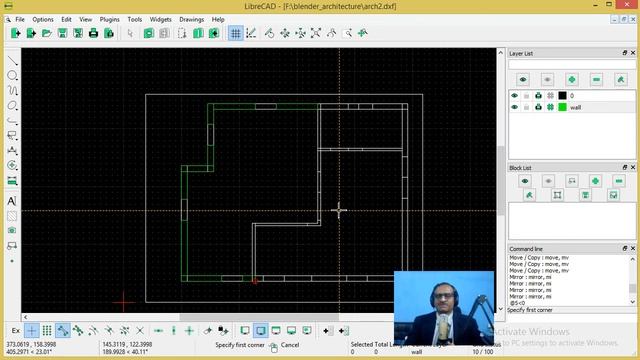Click the Print Preview icon
Image resolution: width=640 pixels, height=360 pixels.
click(x=109, y=33)
